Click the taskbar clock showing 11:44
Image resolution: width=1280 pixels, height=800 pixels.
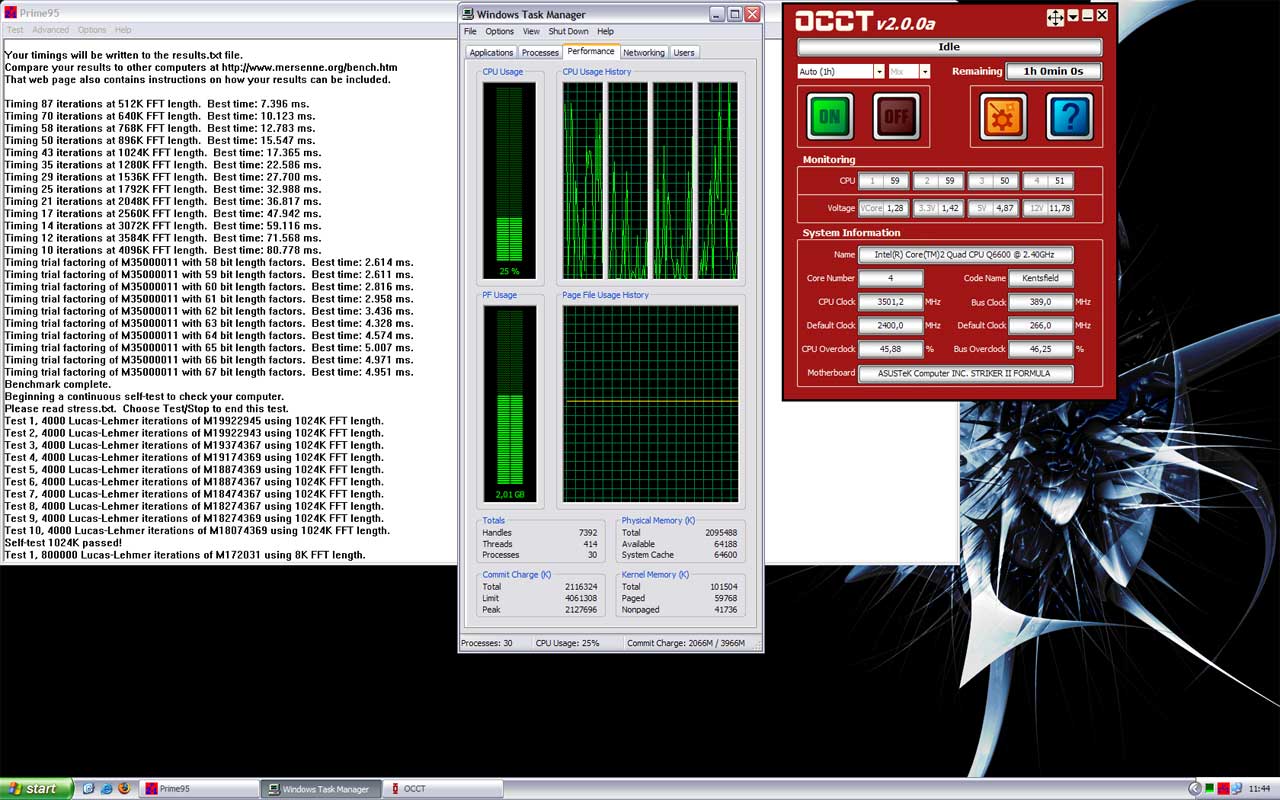click(x=1259, y=789)
